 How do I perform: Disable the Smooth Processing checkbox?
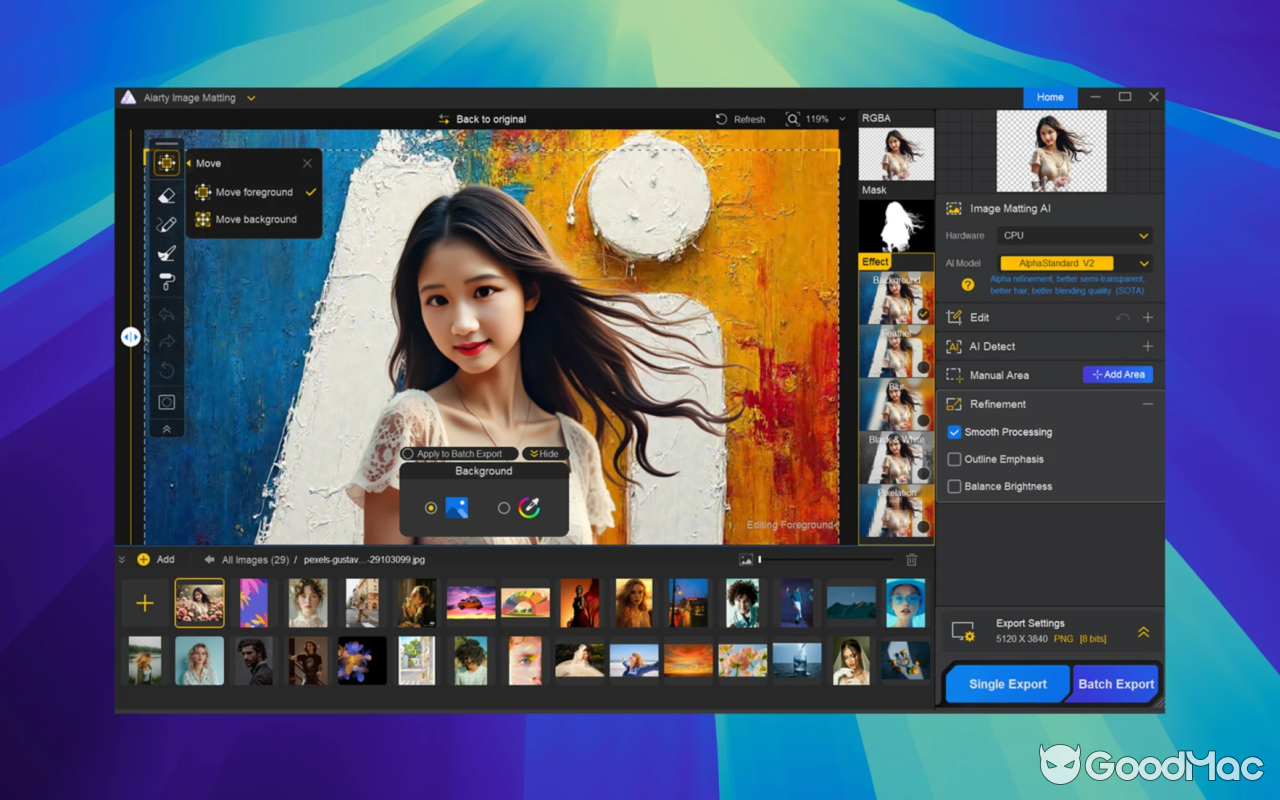point(954,432)
